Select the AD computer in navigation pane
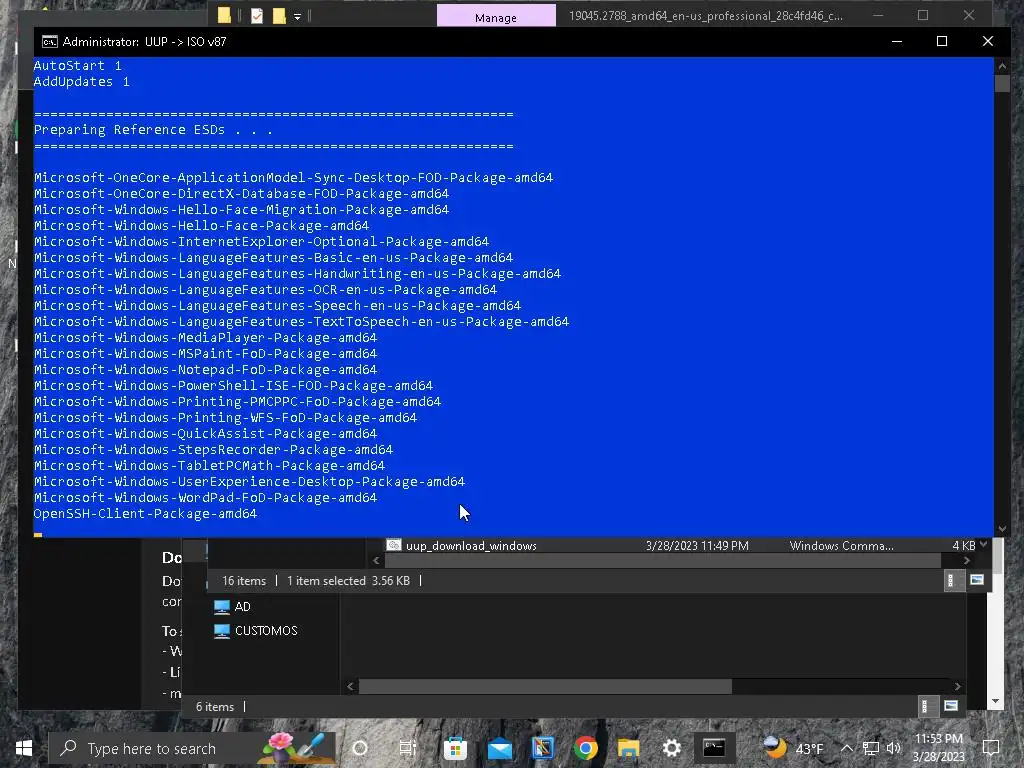Viewport: 1024px width, 768px height. [x=233, y=607]
